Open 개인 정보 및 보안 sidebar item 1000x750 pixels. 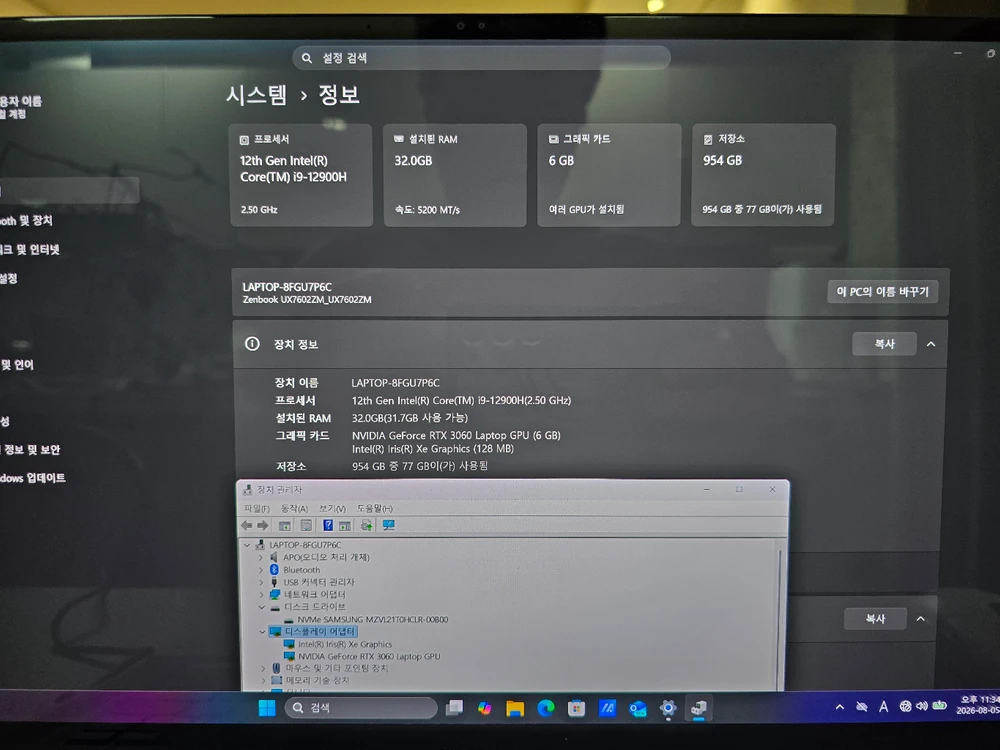(31, 450)
